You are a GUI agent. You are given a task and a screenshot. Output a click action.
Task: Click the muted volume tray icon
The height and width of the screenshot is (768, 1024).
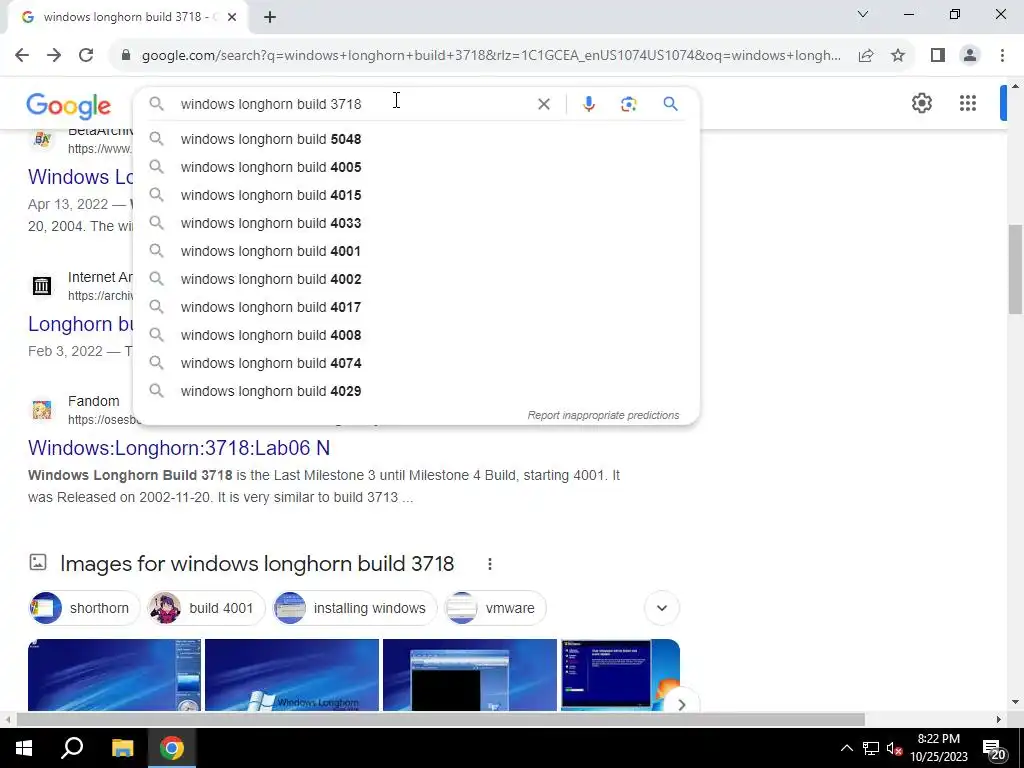pyautogui.click(x=895, y=748)
